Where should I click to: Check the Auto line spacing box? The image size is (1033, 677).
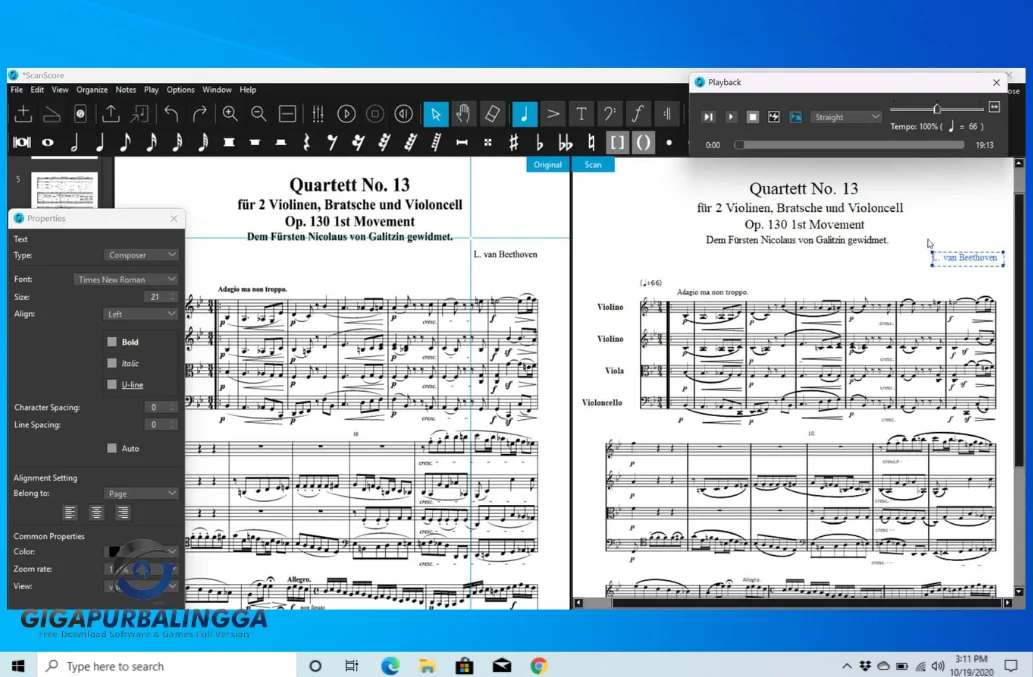pos(112,448)
